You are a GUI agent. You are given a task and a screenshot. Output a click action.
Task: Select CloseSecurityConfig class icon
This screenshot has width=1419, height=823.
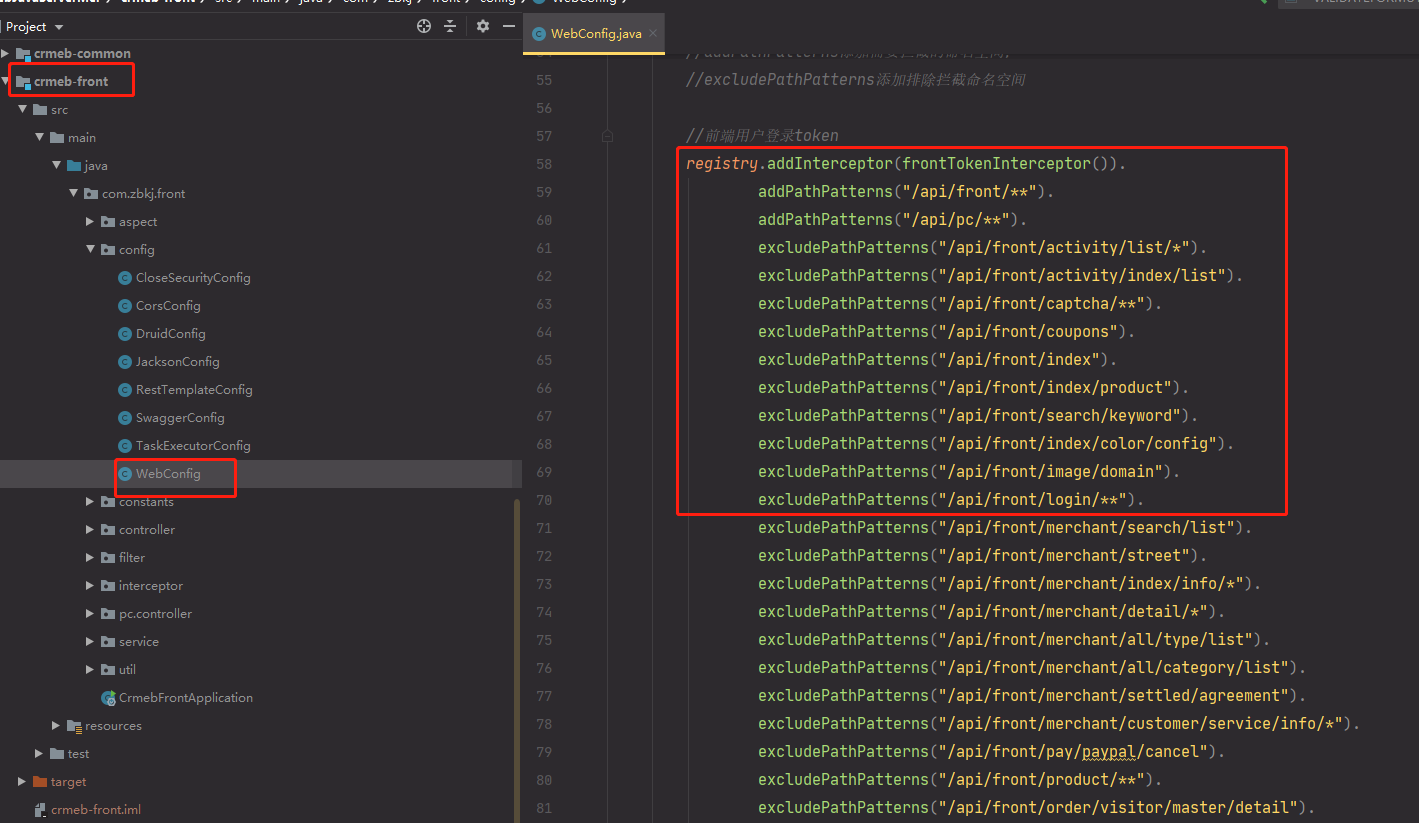pos(125,277)
